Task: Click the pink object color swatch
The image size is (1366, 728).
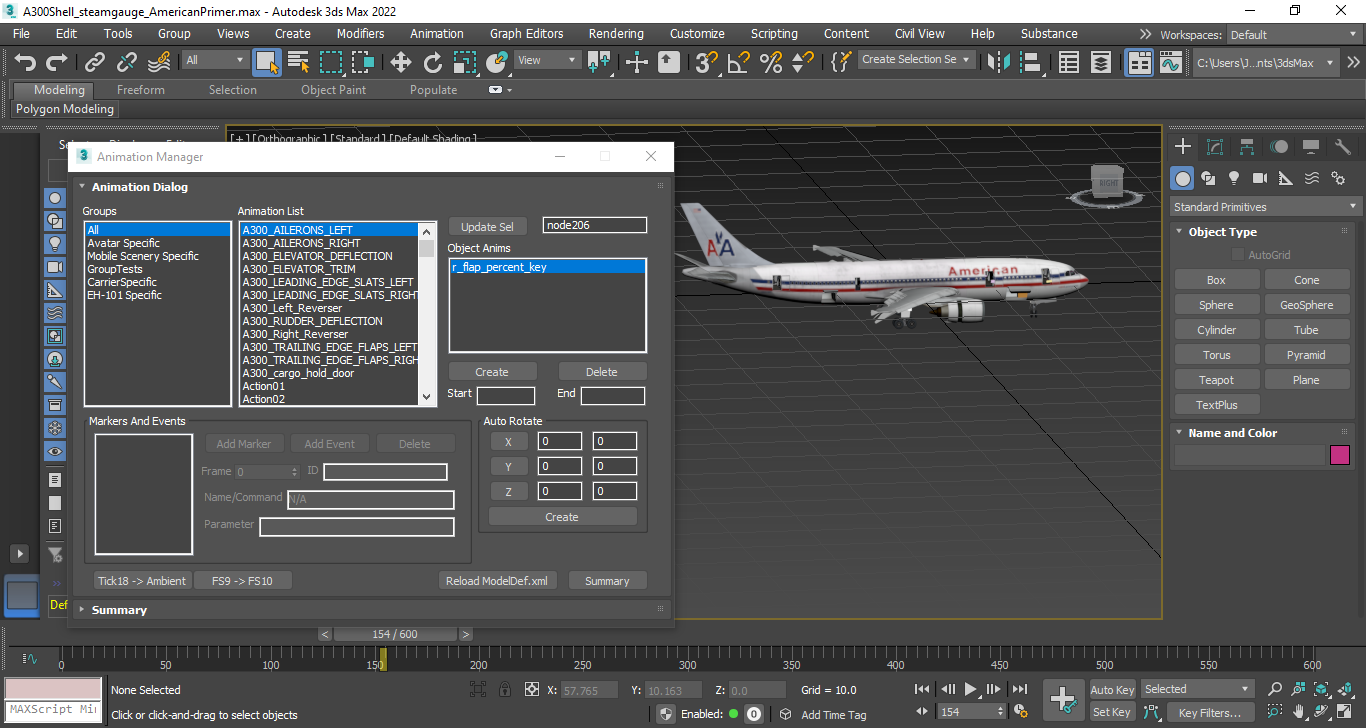Action: [x=1340, y=455]
